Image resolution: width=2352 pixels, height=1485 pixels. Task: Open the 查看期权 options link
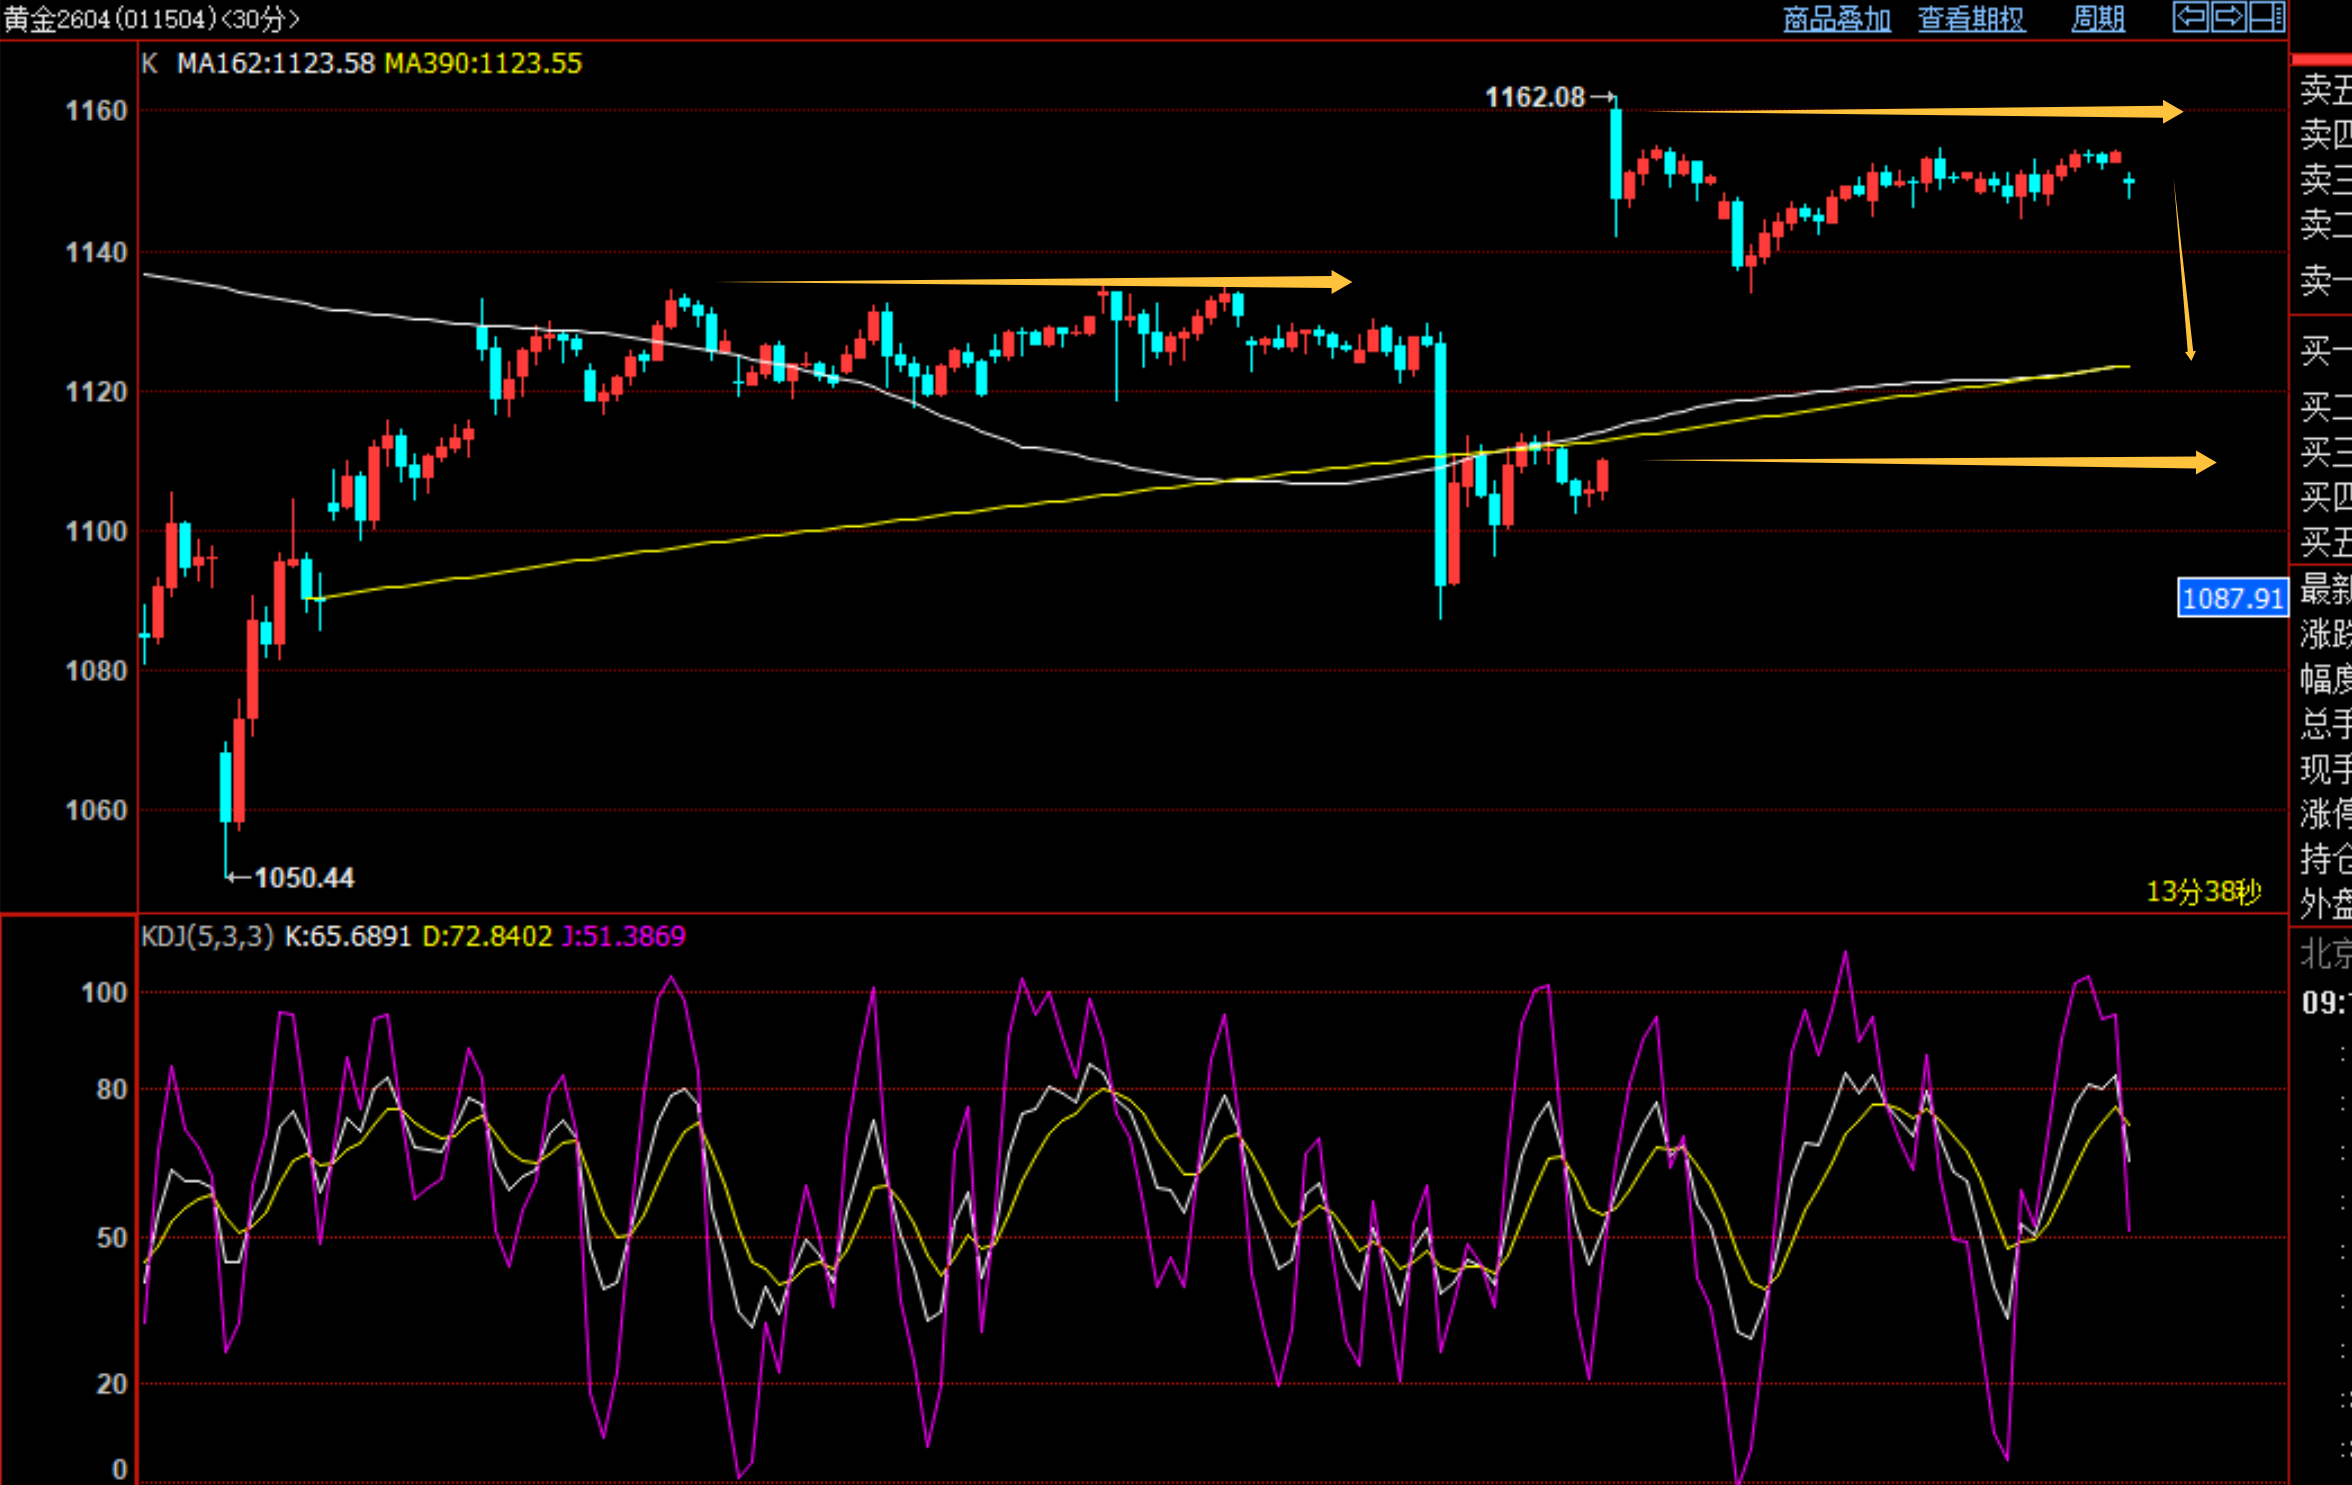1971,19
